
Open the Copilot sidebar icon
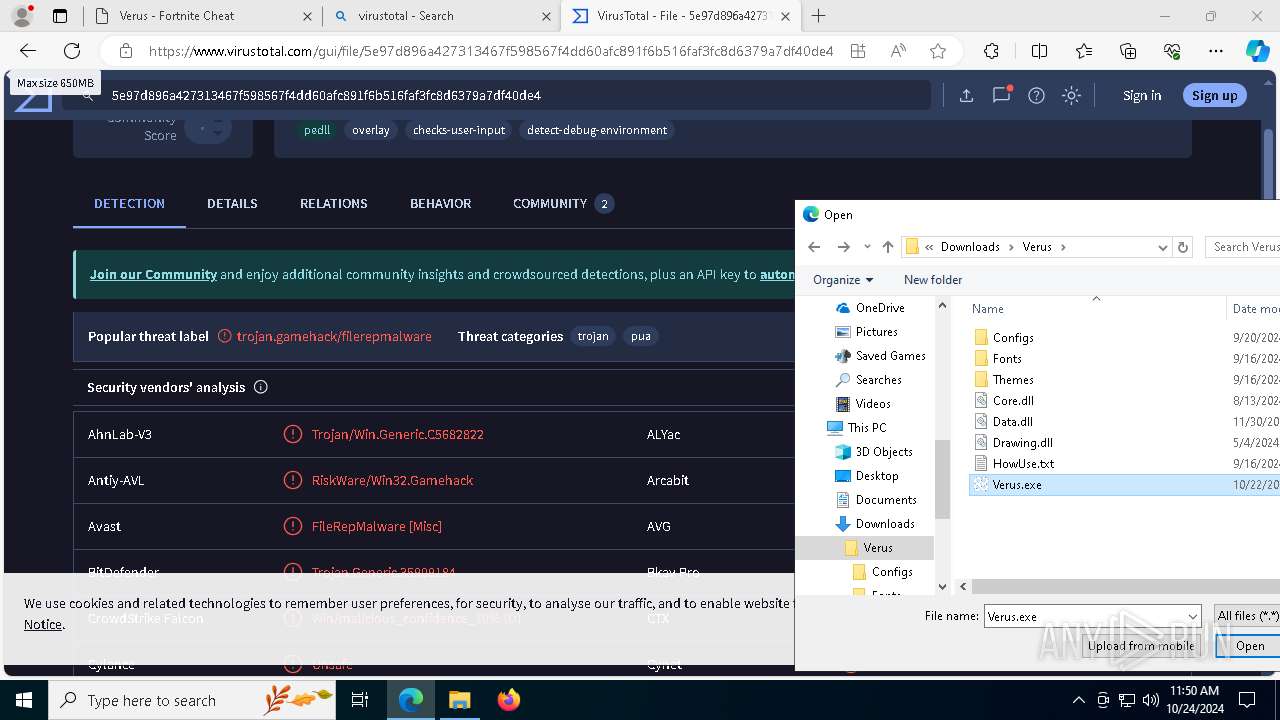point(1257,51)
